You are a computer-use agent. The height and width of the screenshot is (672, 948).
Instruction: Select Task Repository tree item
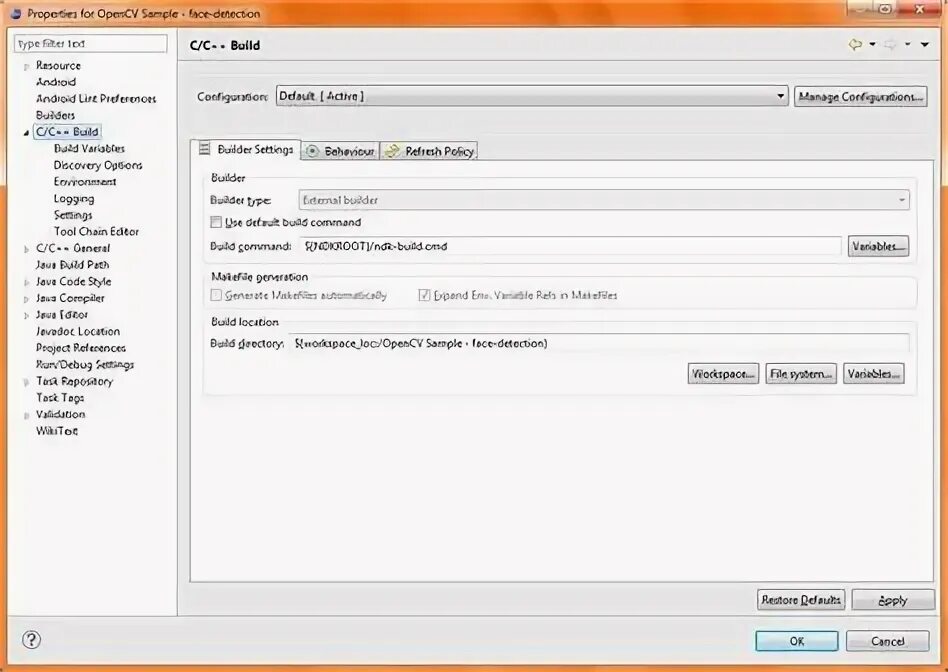click(x=74, y=381)
